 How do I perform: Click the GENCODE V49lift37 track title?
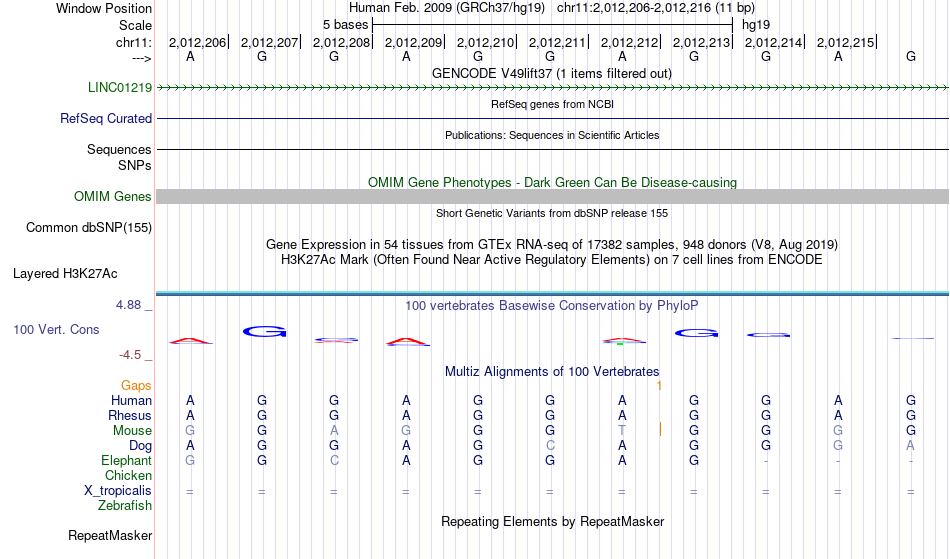[x=552, y=73]
